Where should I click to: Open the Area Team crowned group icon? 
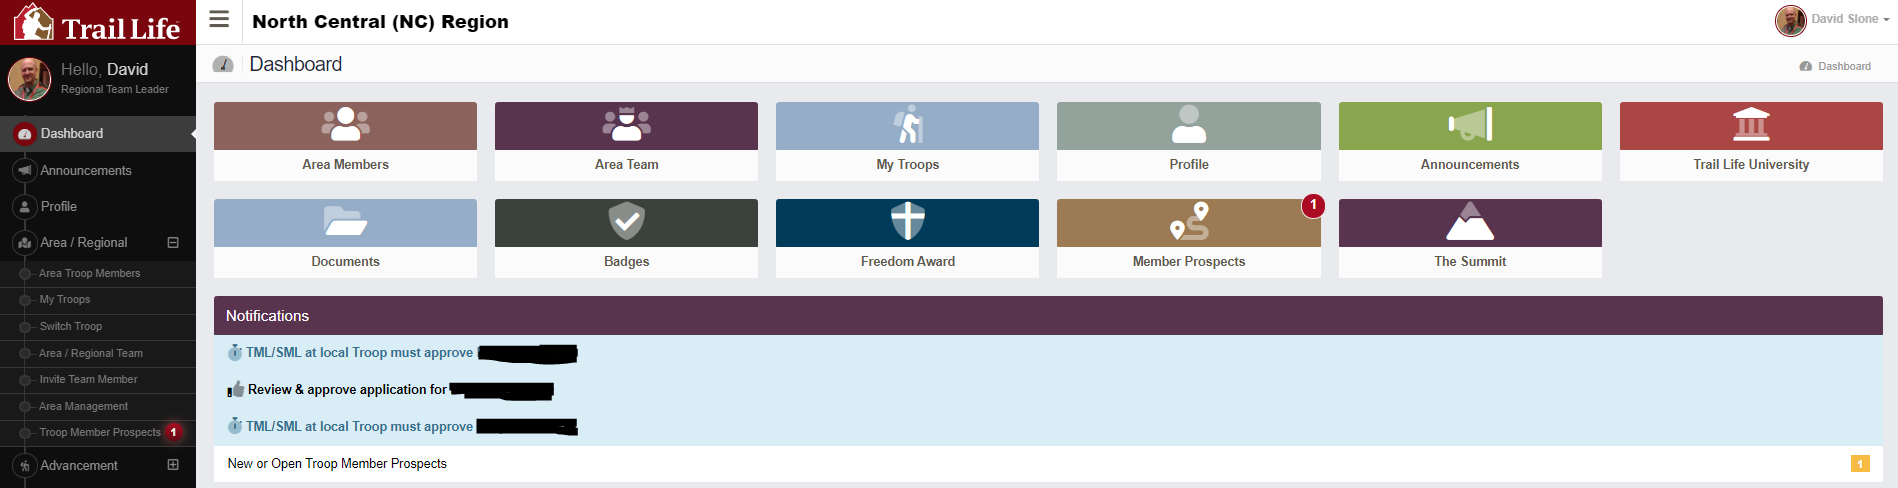click(626, 125)
